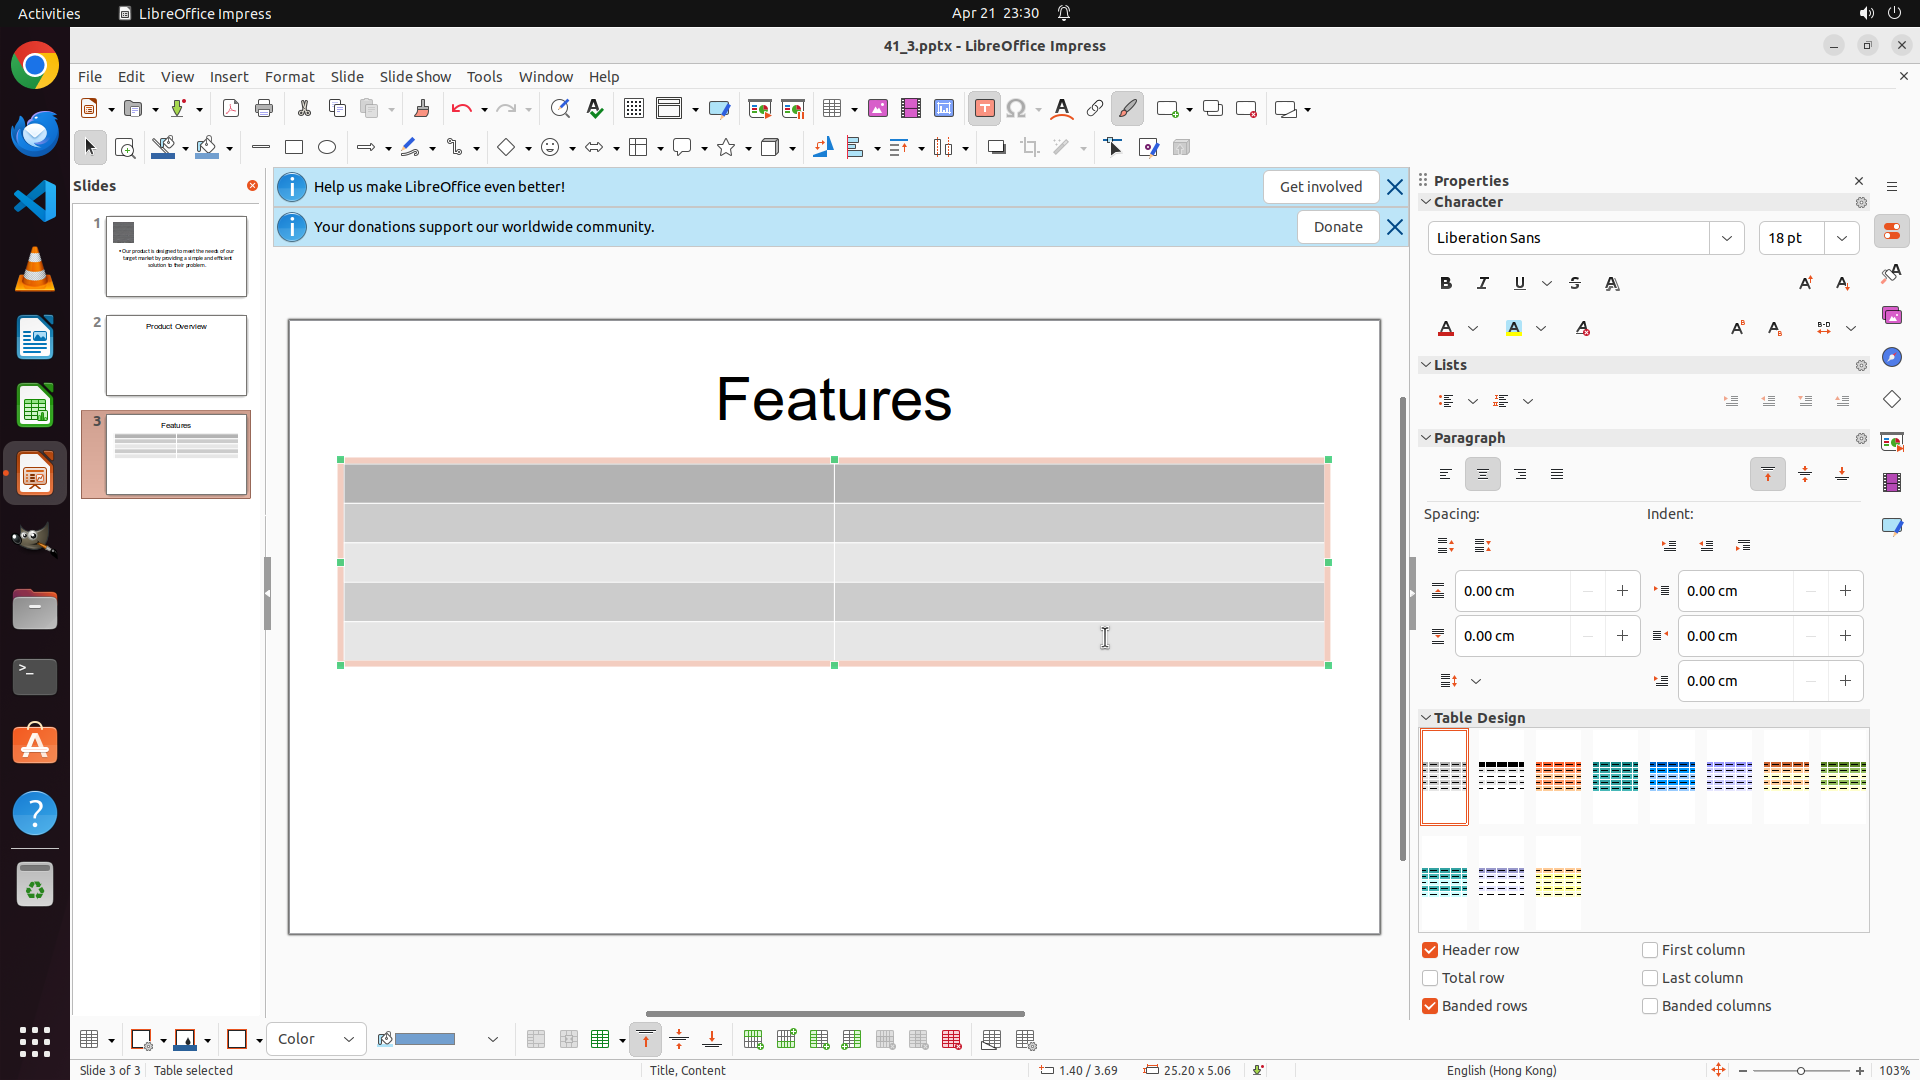
Task: Enable the First column checkbox
Action: 1650,950
